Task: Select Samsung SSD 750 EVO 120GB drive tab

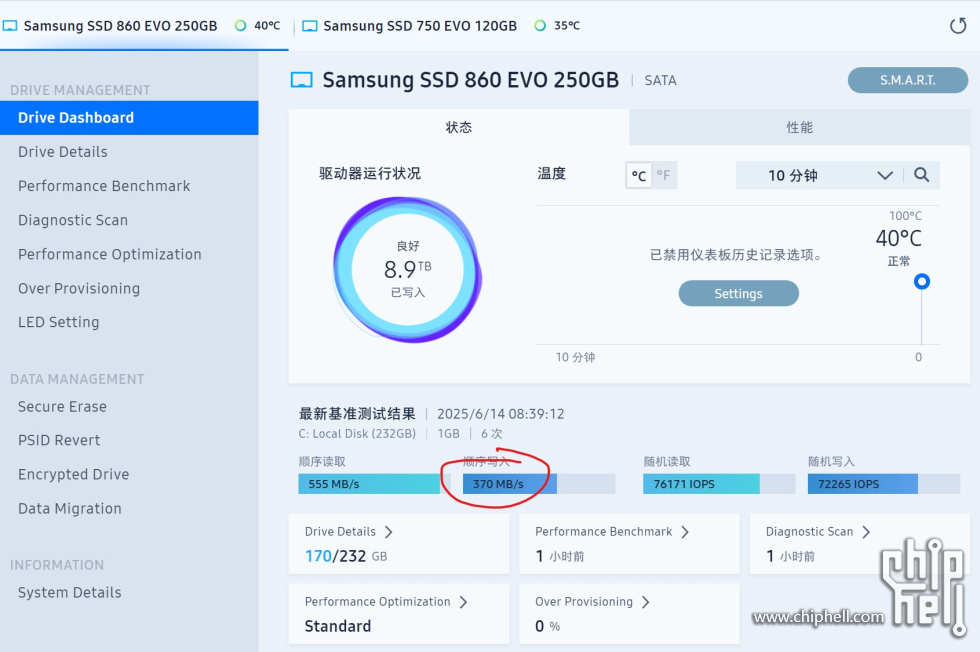Action: pyautogui.click(x=441, y=26)
